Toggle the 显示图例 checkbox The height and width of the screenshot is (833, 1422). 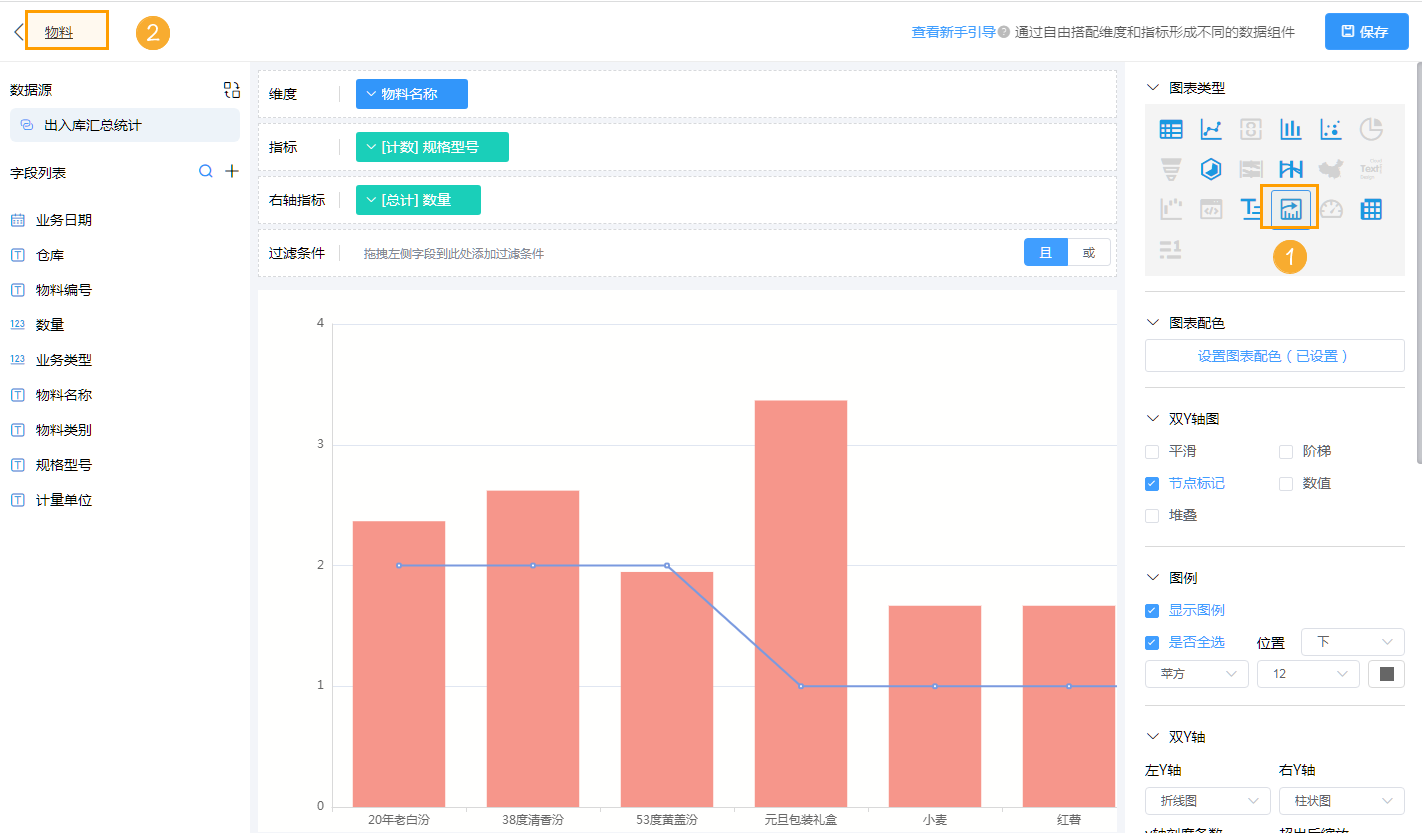(1152, 610)
